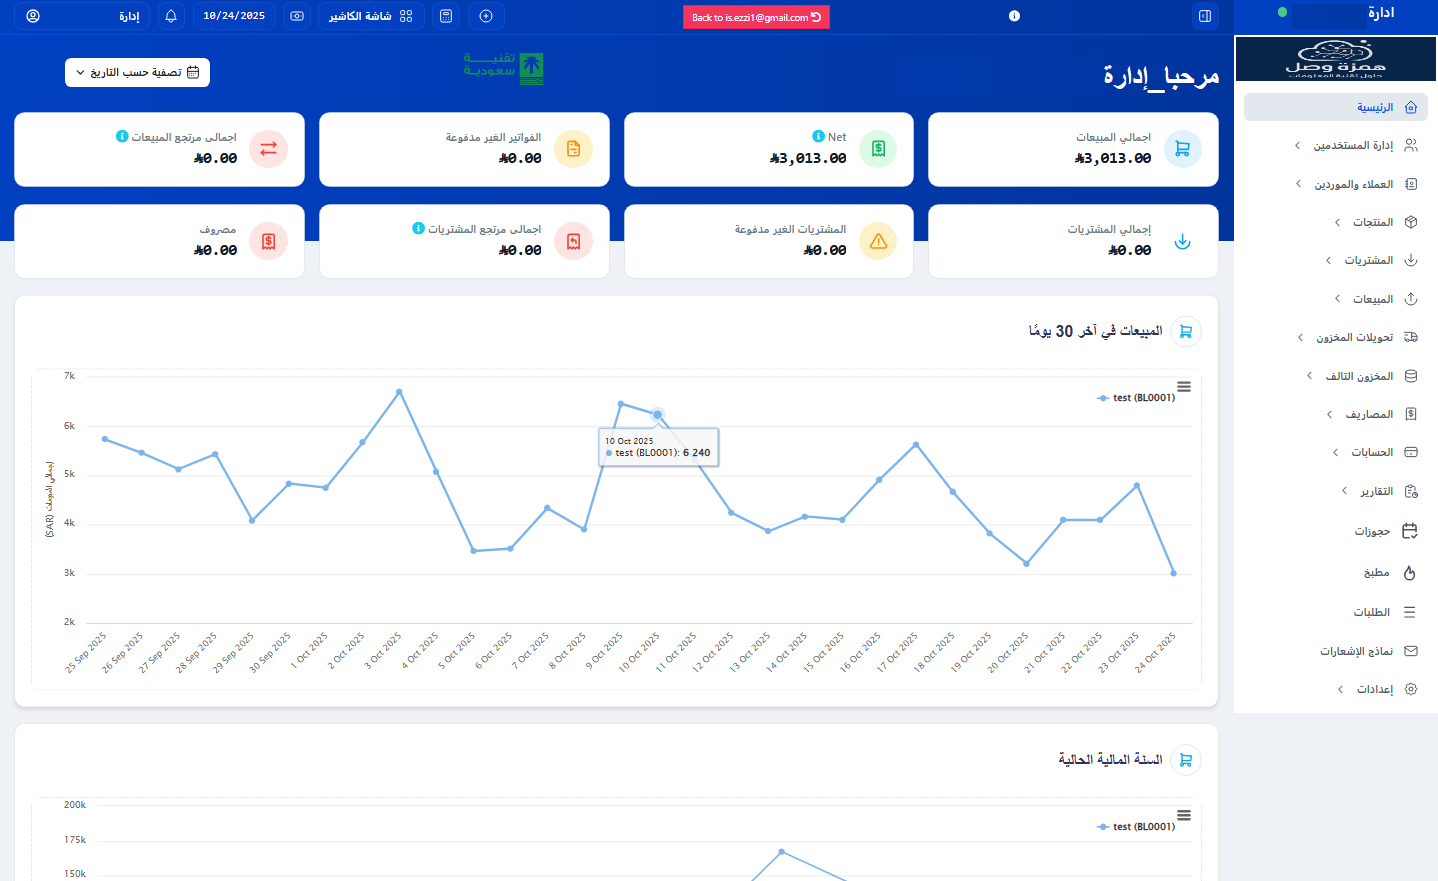Expand the التقارير reports menu
The image size is (1438, 881).
click(x=1376, y=491)
